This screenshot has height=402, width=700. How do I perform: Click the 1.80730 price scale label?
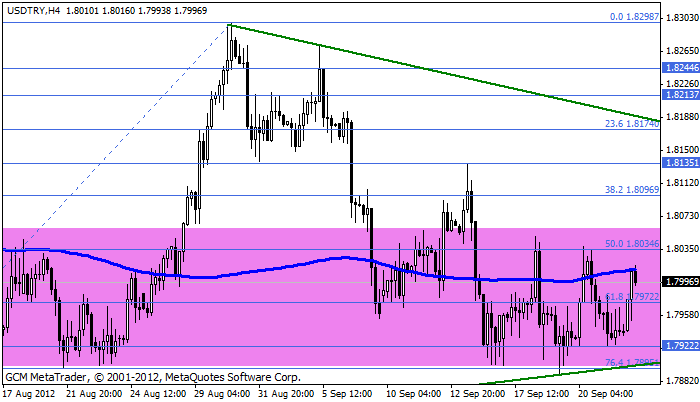682,216
